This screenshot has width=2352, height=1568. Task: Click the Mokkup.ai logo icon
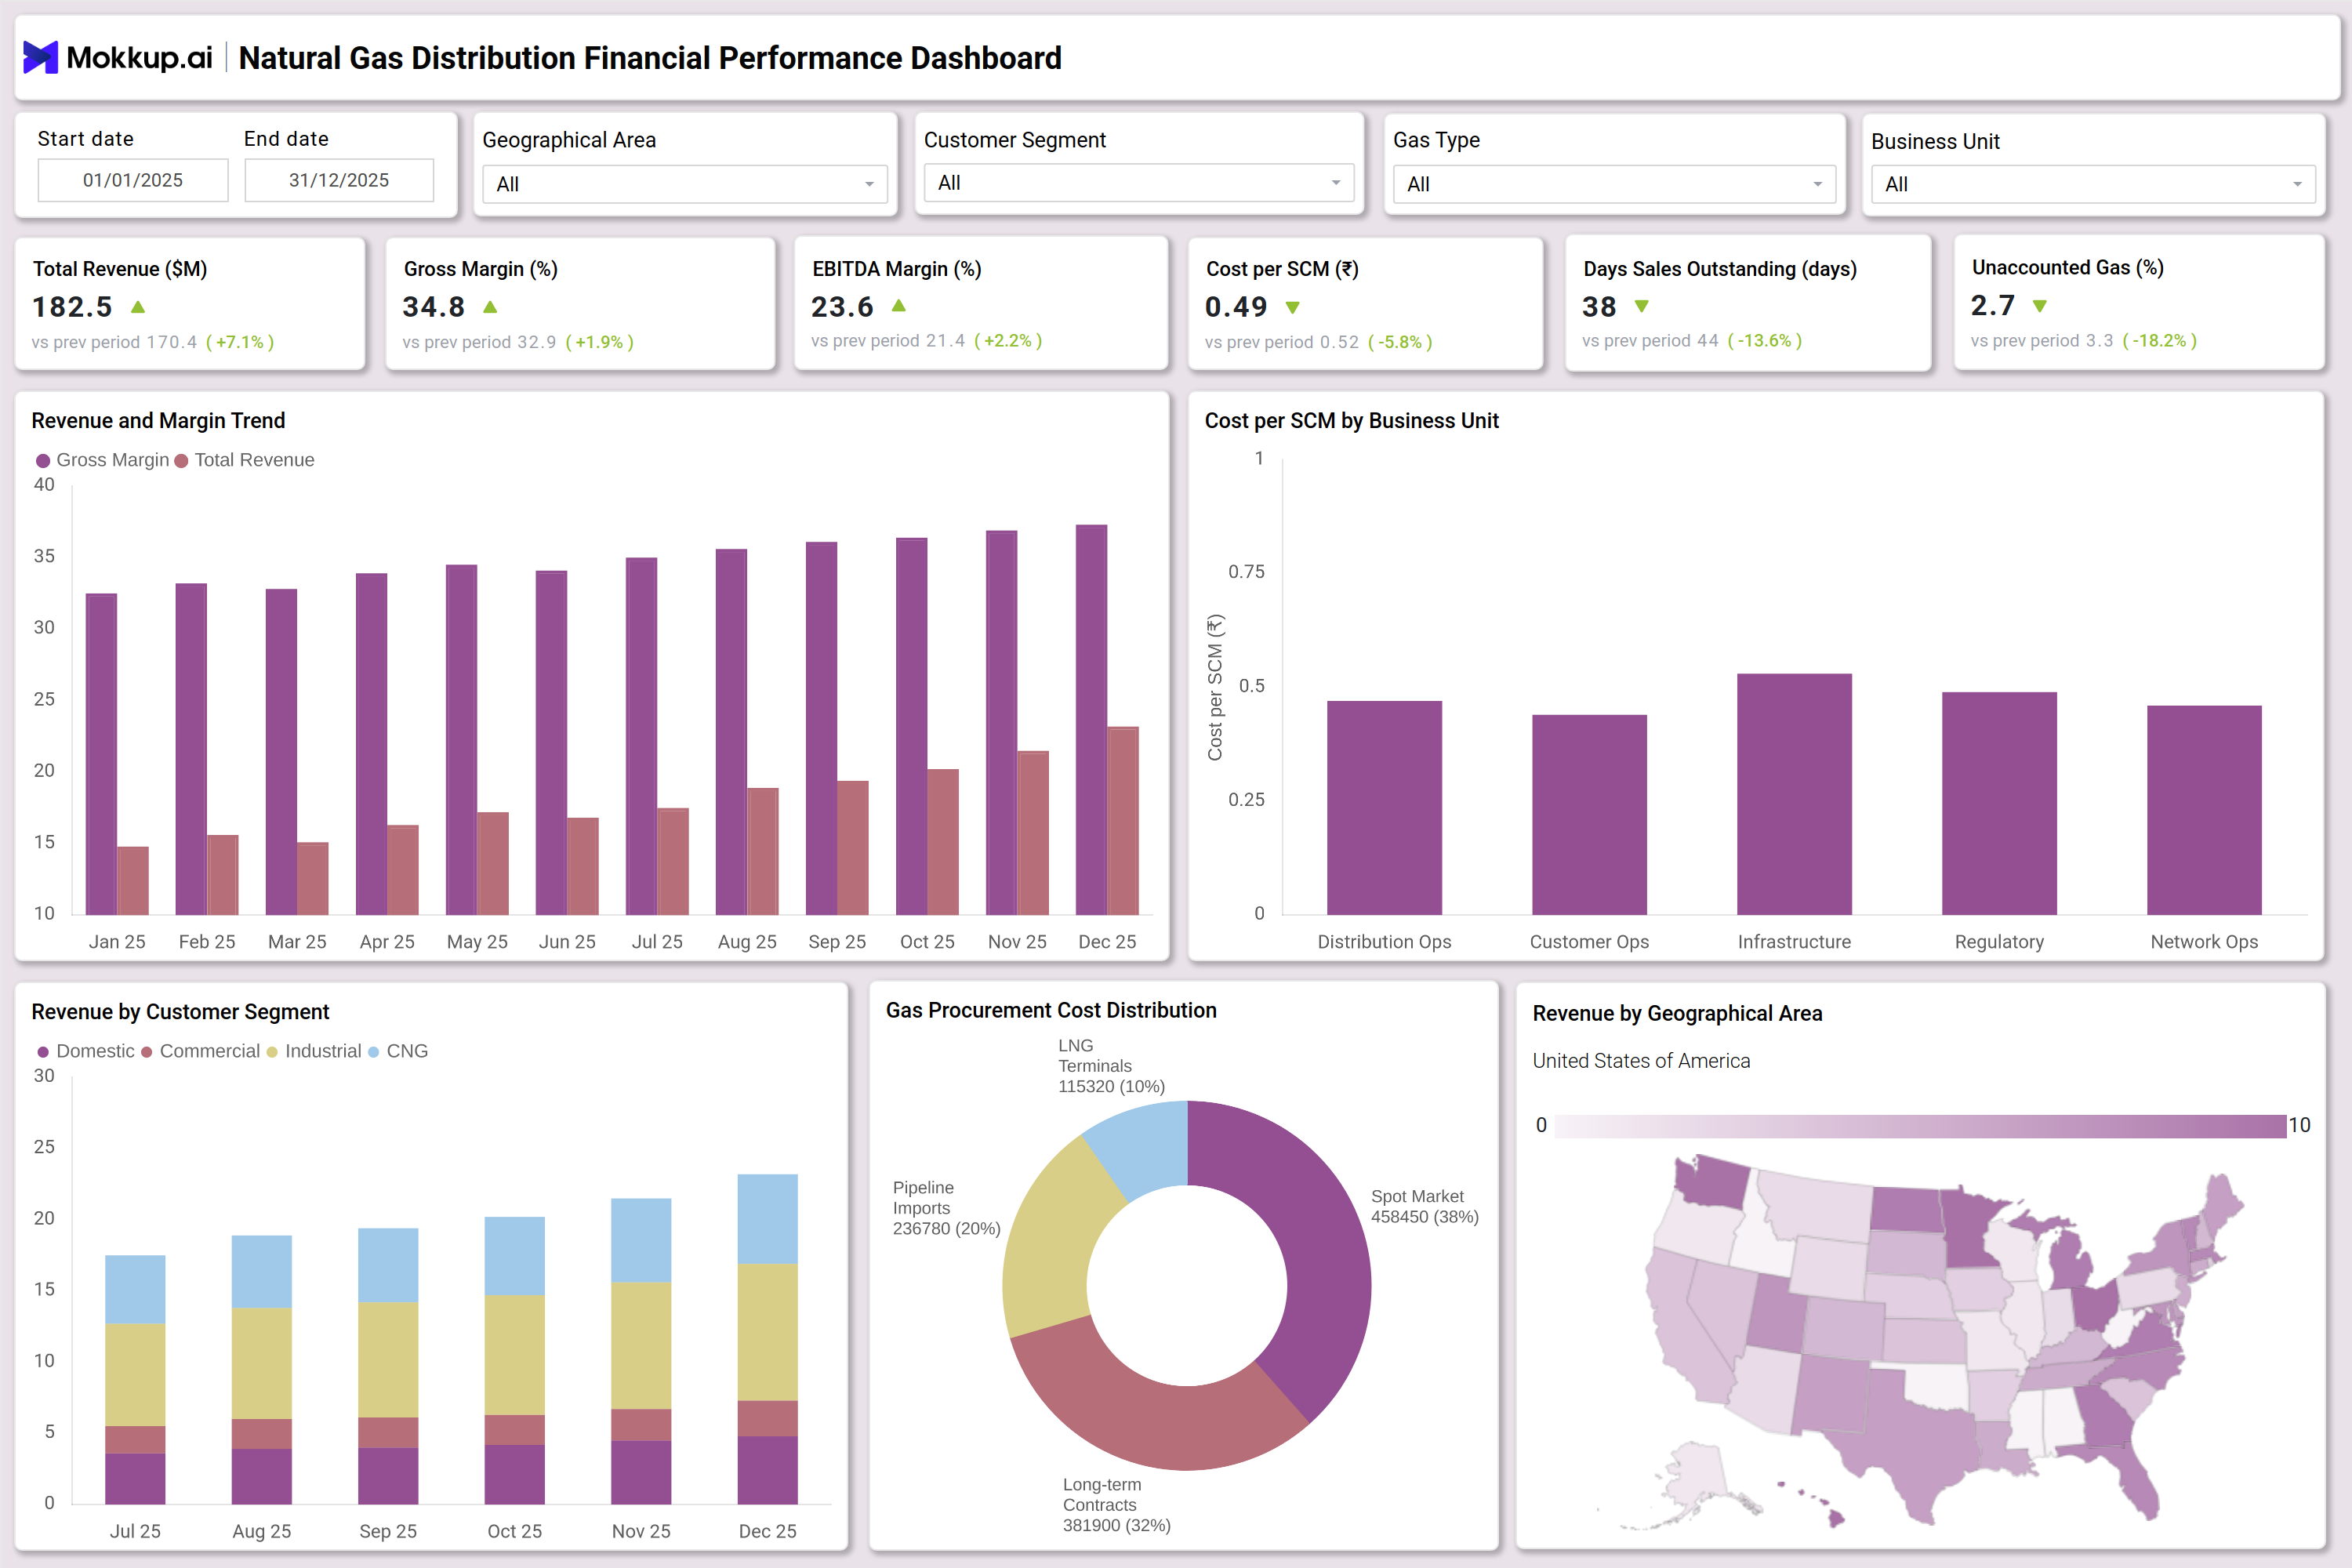coord(40,57)
